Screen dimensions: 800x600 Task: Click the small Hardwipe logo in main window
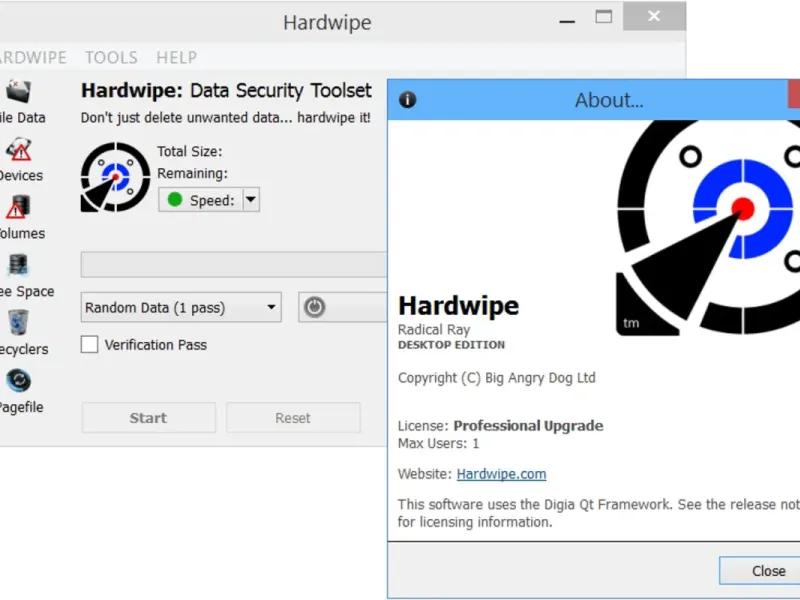pos(115,177)
